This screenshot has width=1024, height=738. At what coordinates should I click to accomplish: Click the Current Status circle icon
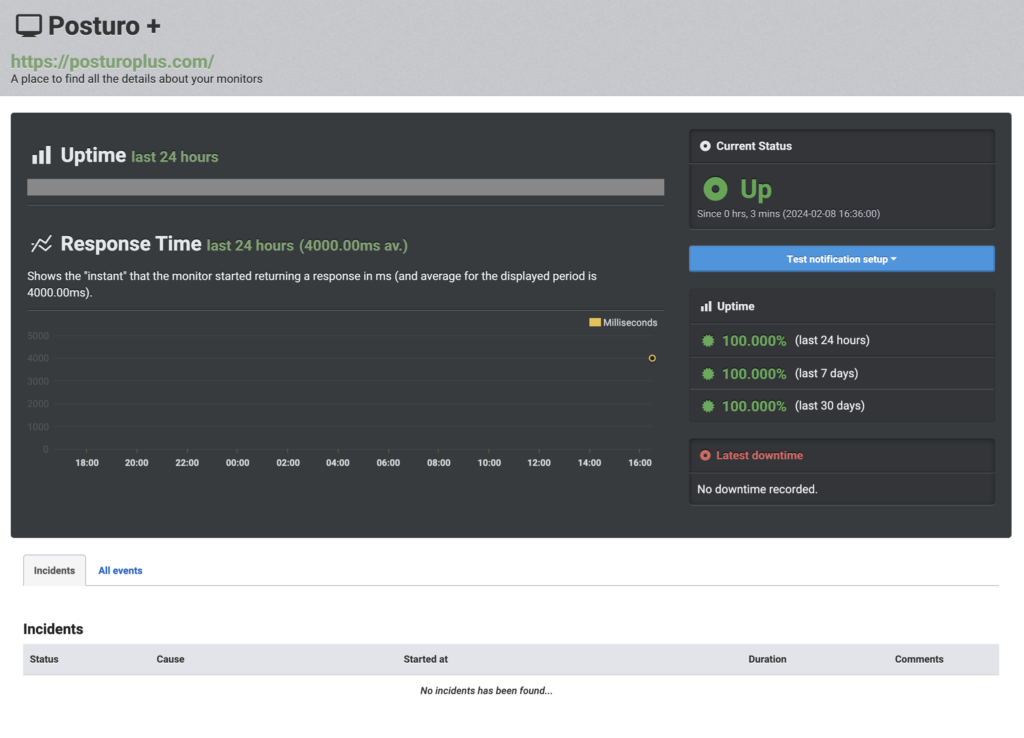(x=705, y=146)
